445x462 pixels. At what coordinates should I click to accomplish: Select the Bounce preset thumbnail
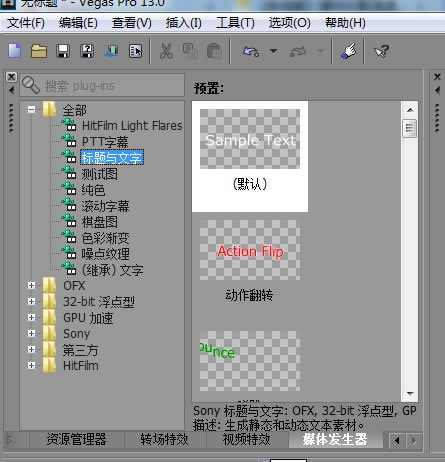tap(250, 361)
